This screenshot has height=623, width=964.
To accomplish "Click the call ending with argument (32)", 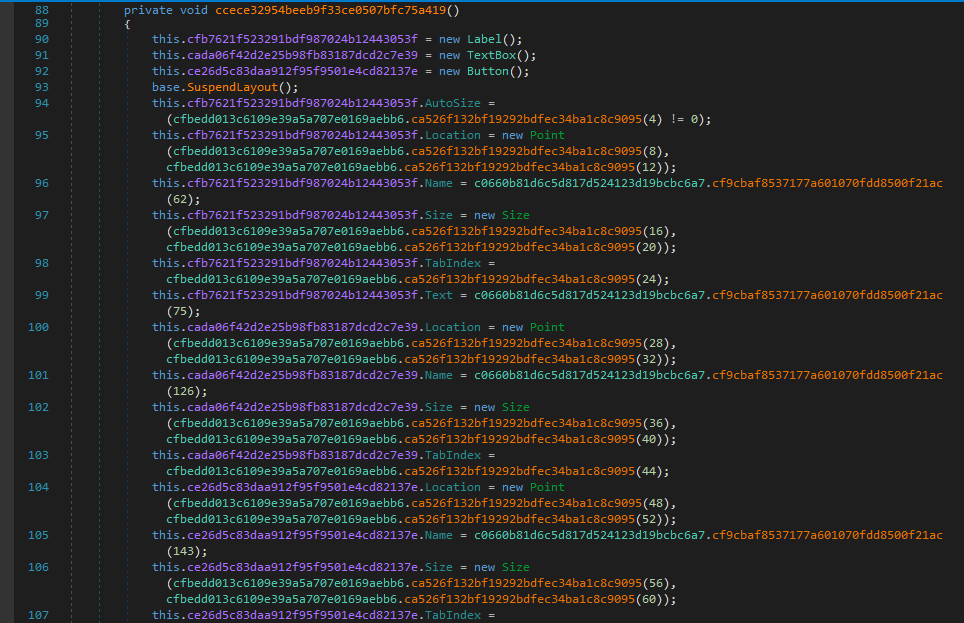I will (418, 359).
